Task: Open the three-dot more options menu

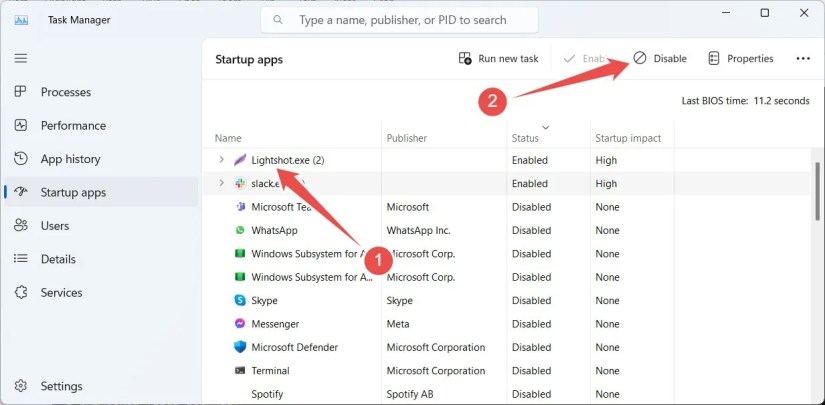Action: pos(802,59)
